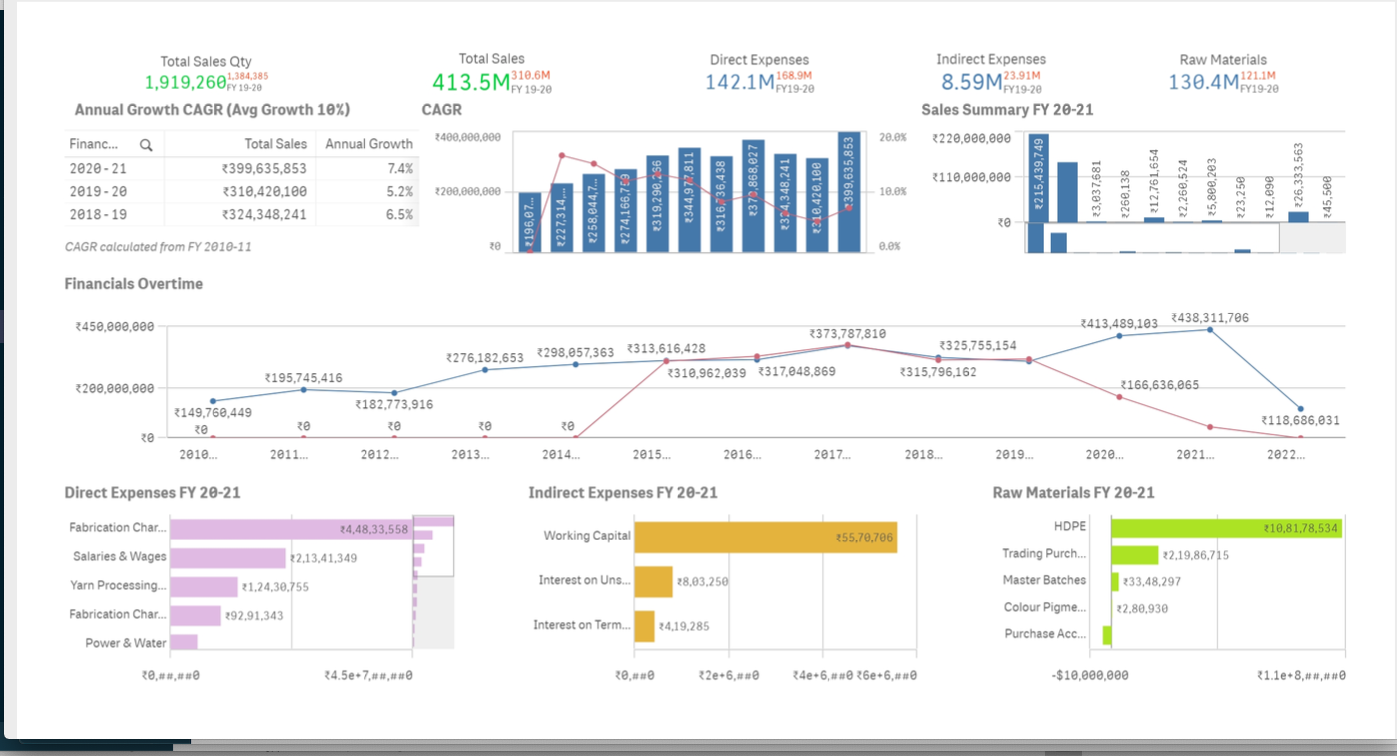Select the Power & Water bar
Image resolution: width=1397 pixels, height=756 pixels.
point(184,642)
